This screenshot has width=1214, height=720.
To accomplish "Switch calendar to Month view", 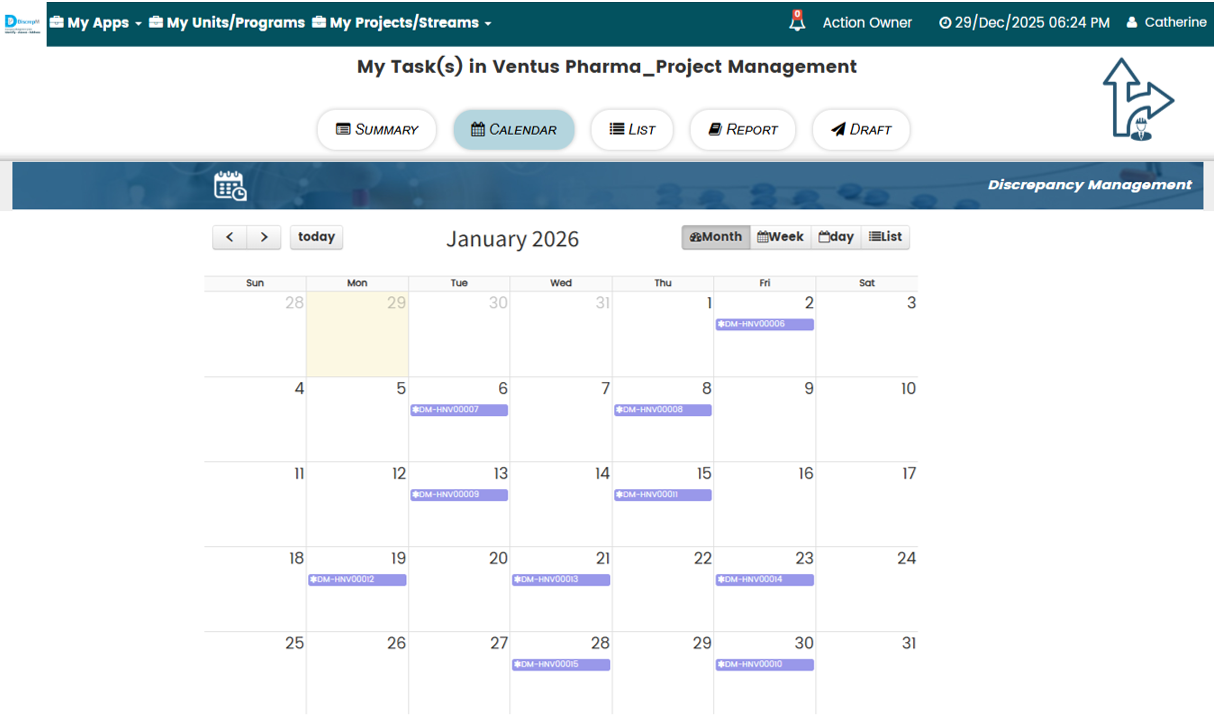I will coord(716,237).
